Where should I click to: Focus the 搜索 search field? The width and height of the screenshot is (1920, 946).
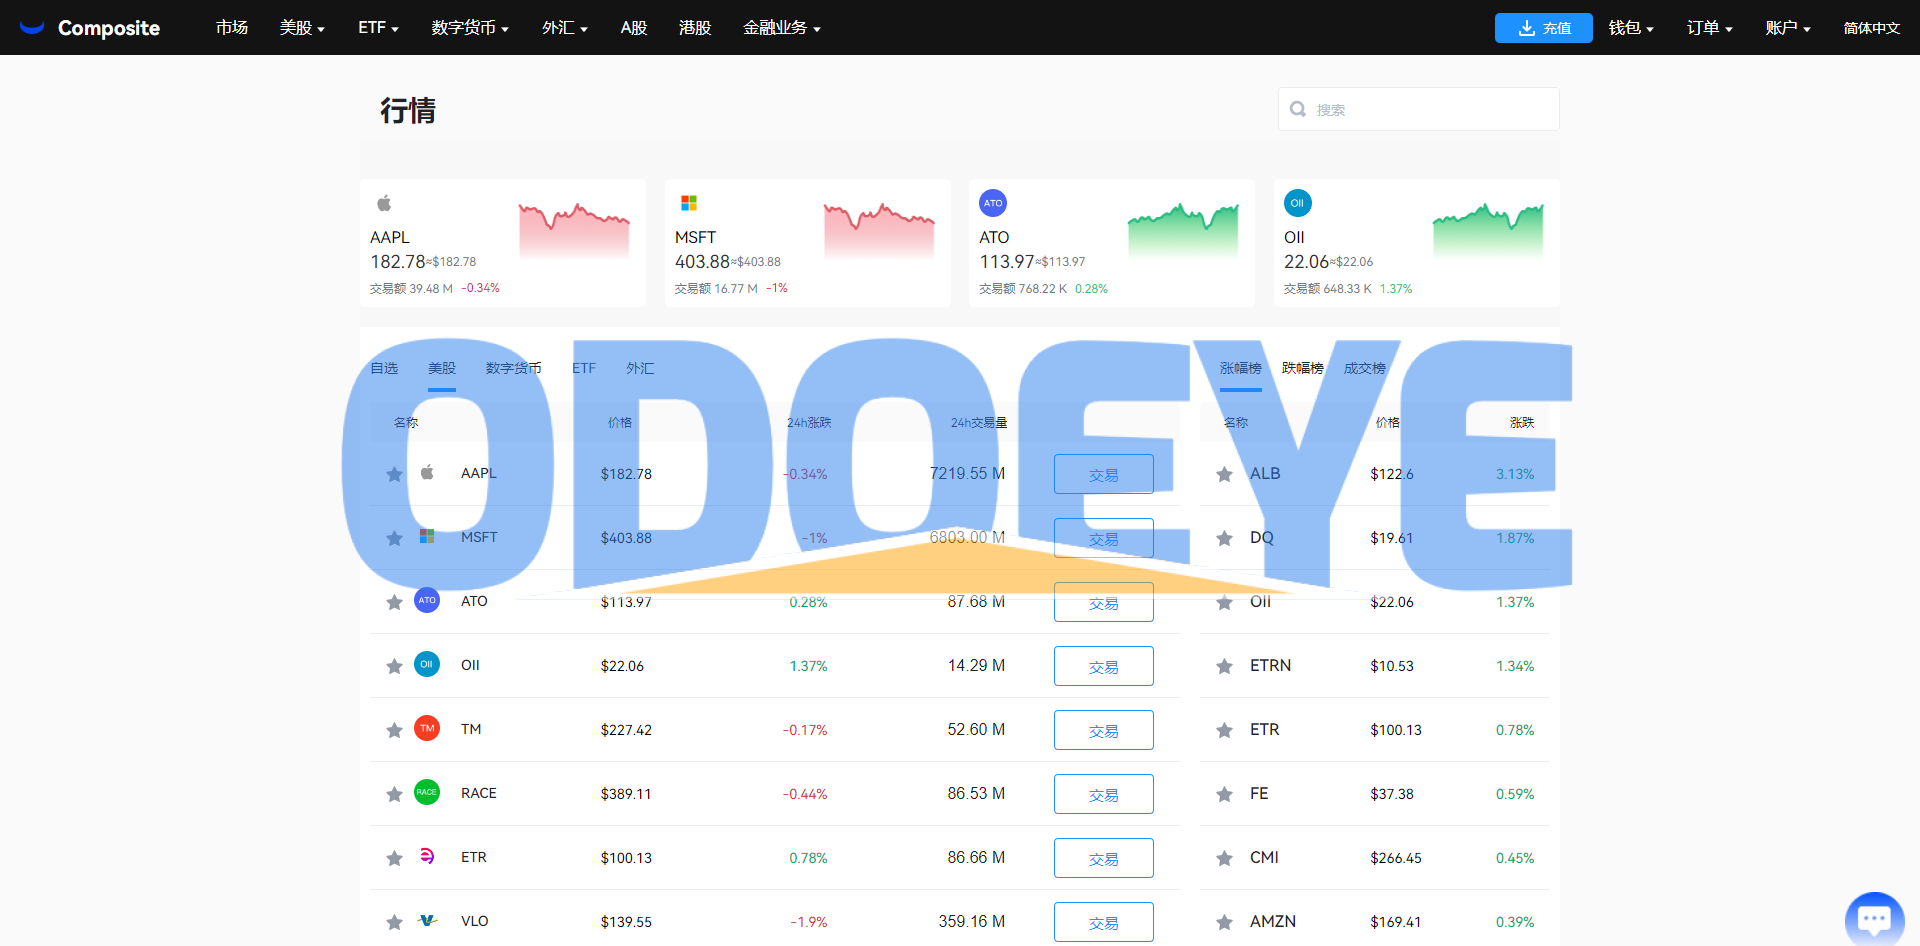click(1418, 109)
